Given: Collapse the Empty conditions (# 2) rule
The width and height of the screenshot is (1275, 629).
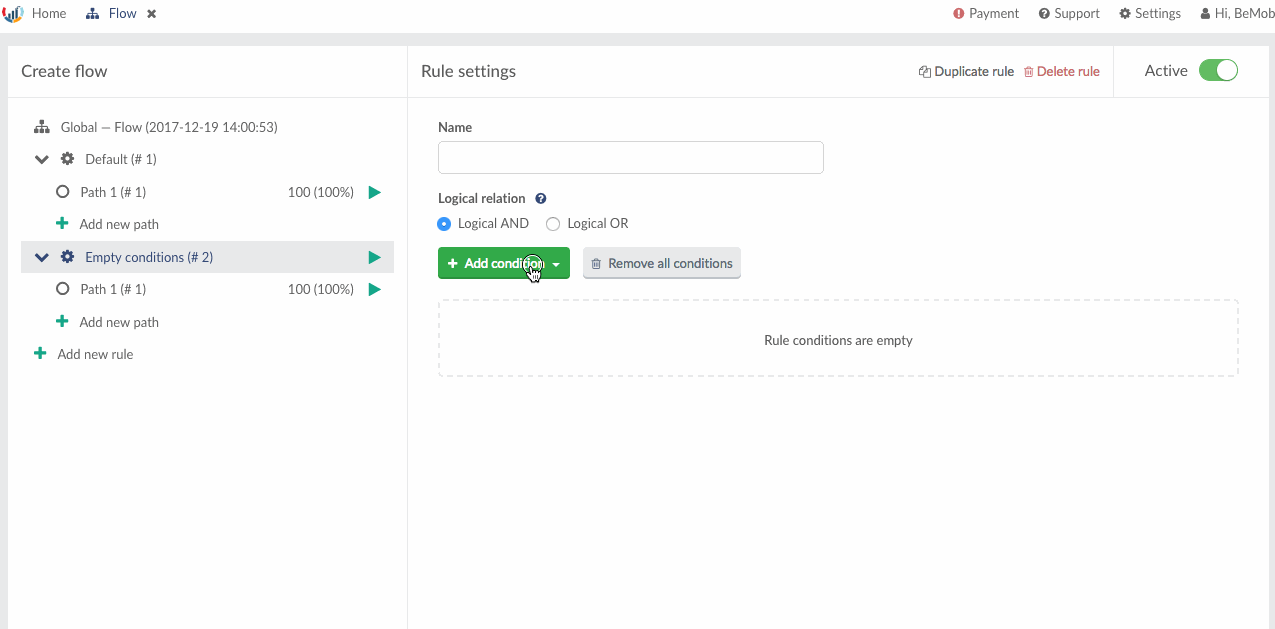Looking at the screenshot, I should pyautogui.click(x=42, y=258).
